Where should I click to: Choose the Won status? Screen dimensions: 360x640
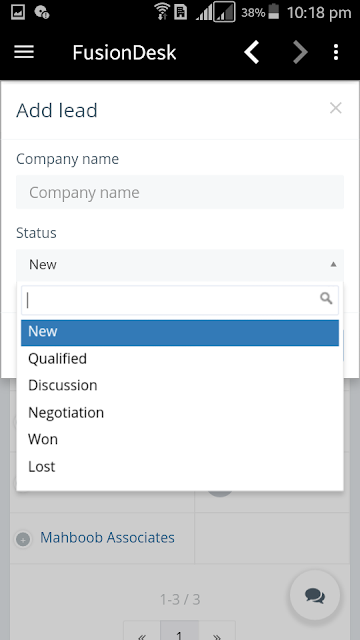(180, 440)
